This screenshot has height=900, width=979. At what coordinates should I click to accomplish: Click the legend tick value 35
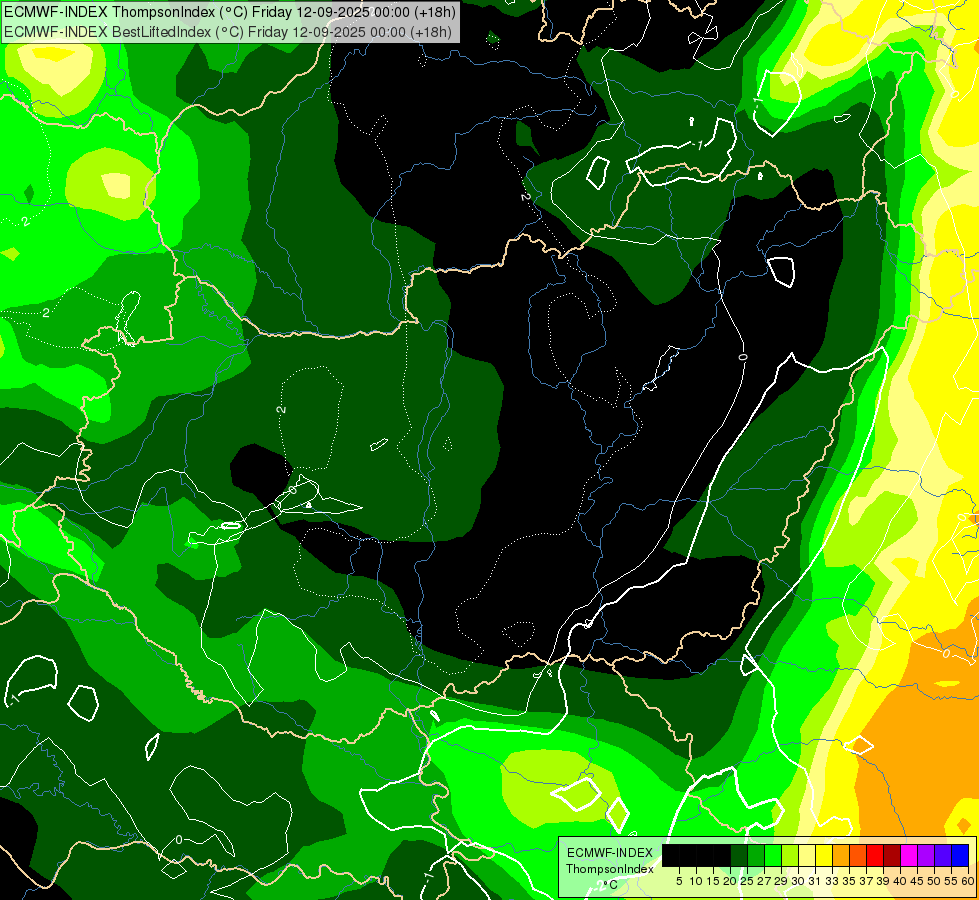[849, 881]
